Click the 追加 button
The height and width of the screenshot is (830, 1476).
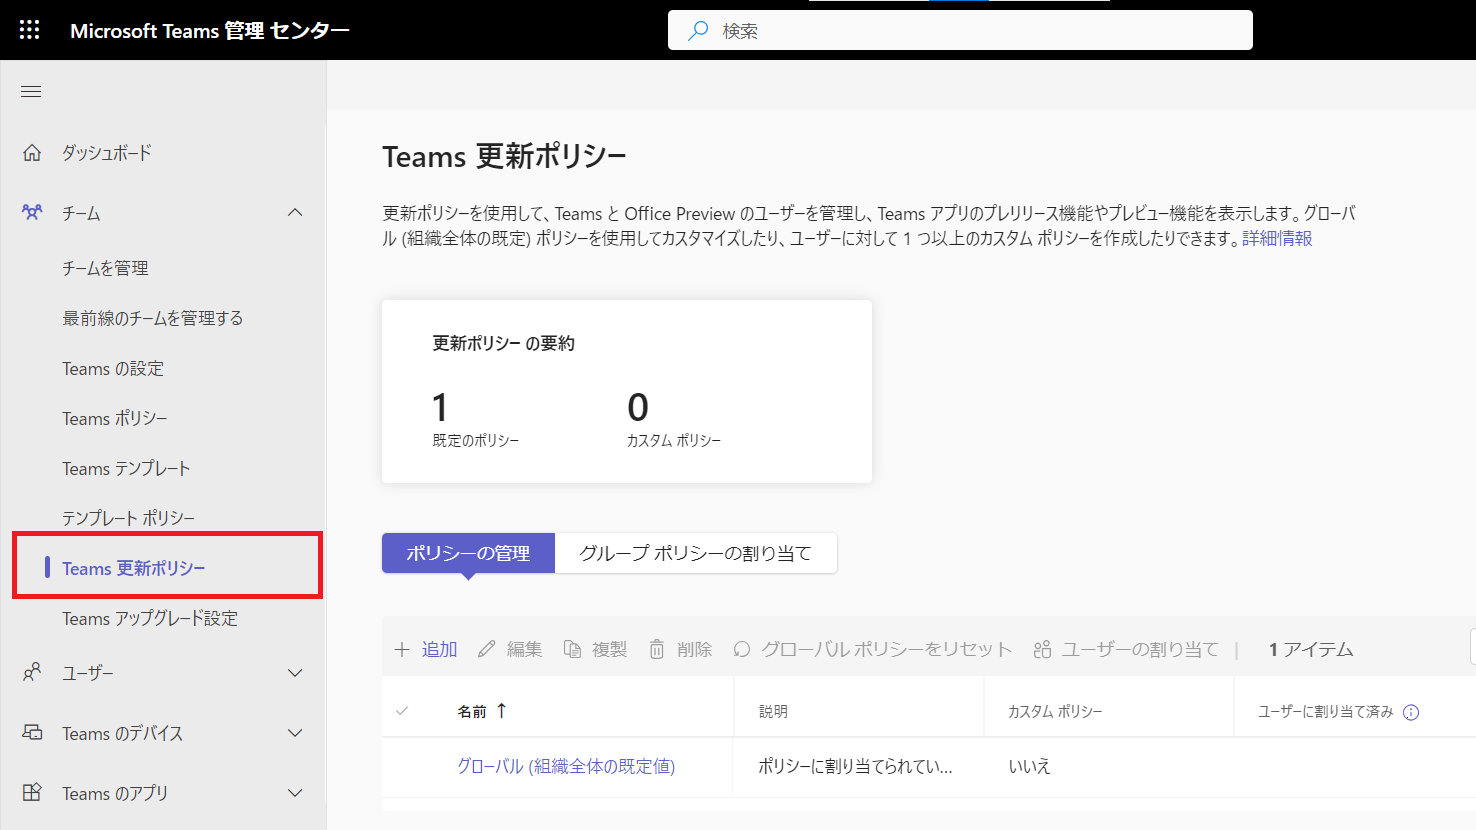(x=425, y=650)
